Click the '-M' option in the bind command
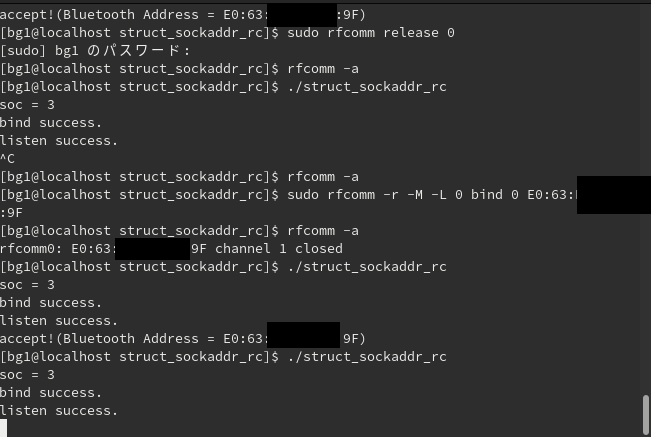The image size is (651, 437). [x=415, y=195]
